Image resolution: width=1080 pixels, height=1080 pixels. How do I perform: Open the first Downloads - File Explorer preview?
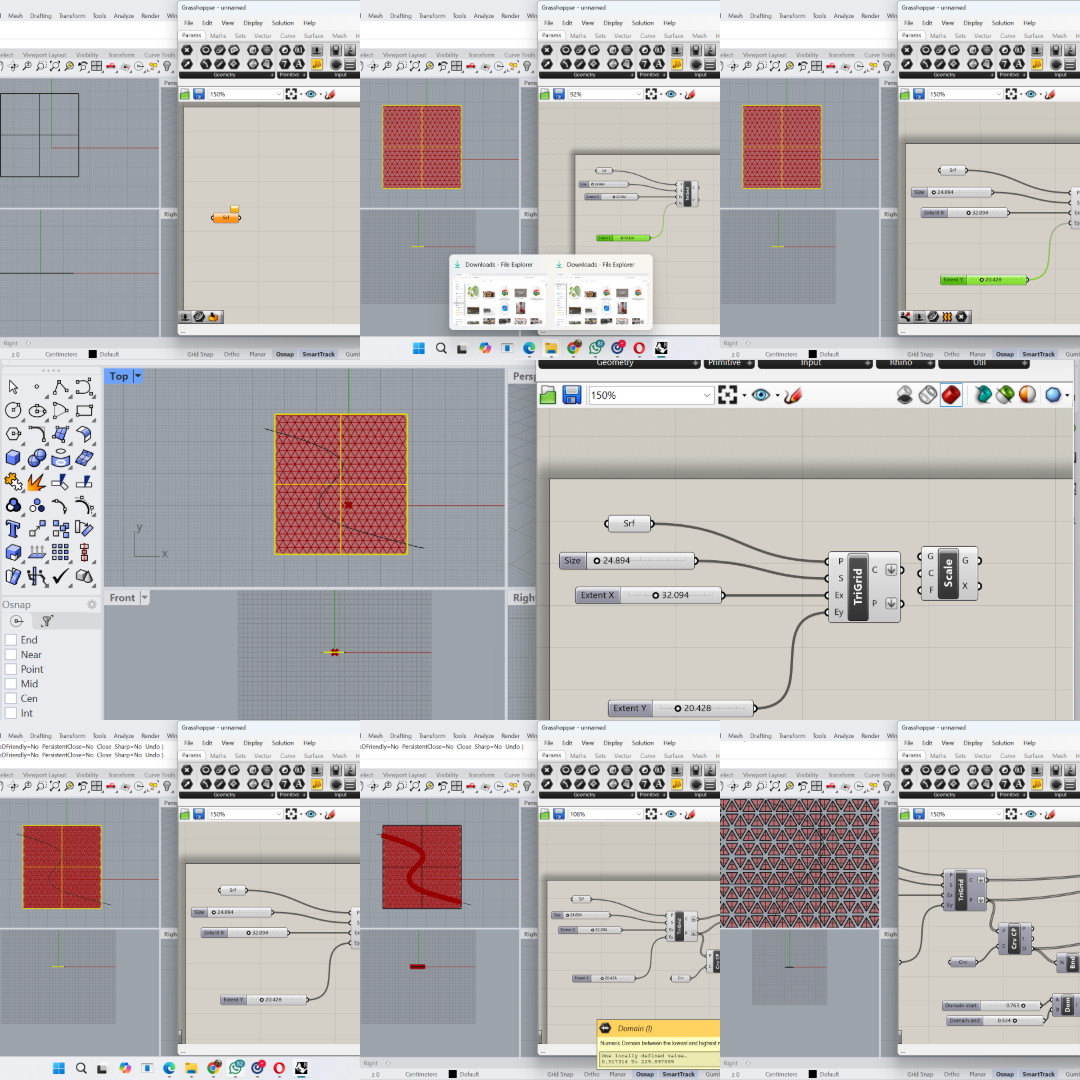(499, 294)
